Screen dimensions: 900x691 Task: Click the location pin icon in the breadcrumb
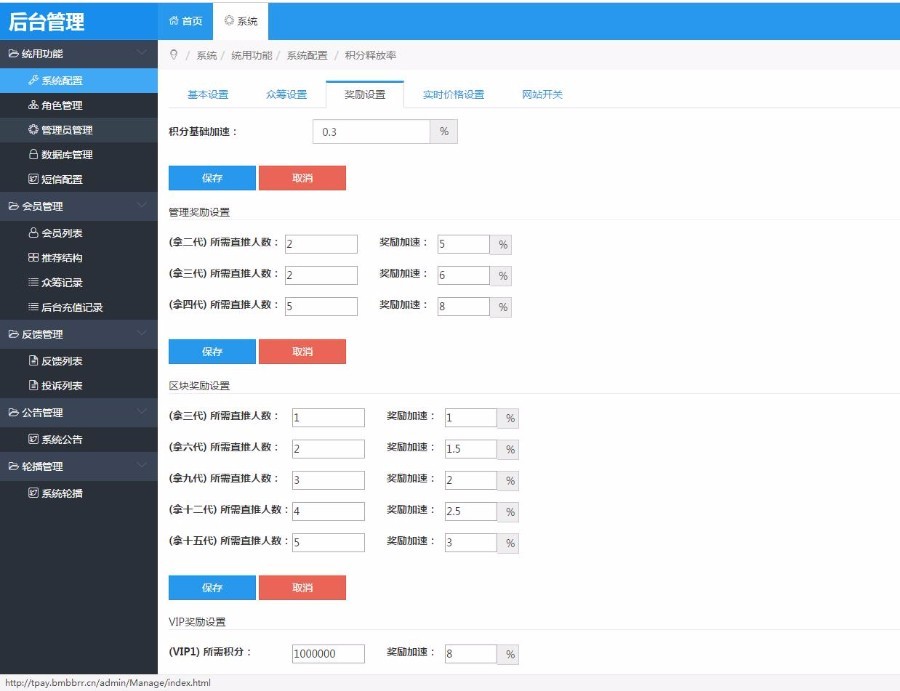[x=174, y=55]
